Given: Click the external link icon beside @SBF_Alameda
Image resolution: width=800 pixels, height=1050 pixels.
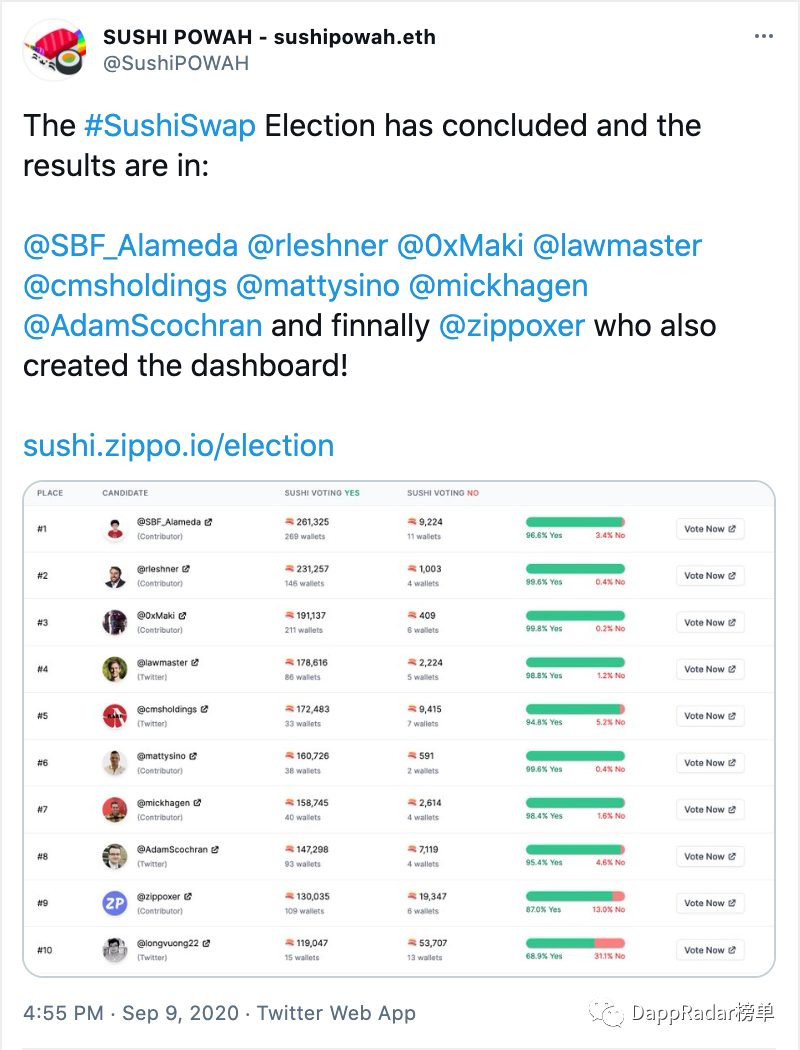Looking at the screenshot, I should (x=208, y=522).
